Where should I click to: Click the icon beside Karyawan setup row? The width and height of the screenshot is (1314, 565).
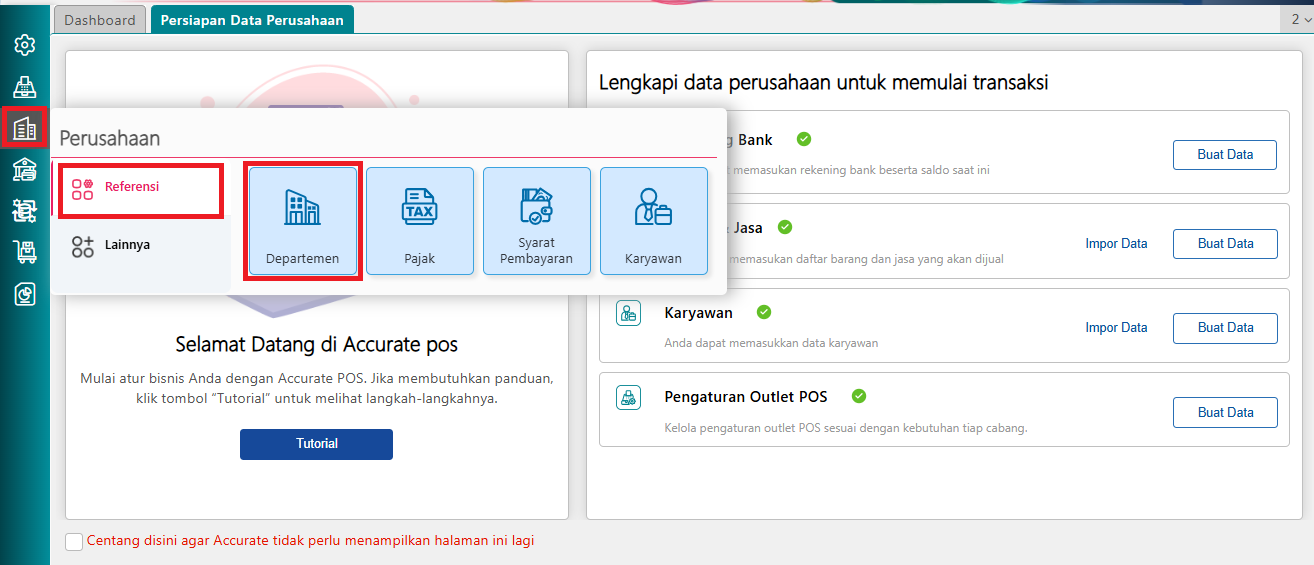628,313
